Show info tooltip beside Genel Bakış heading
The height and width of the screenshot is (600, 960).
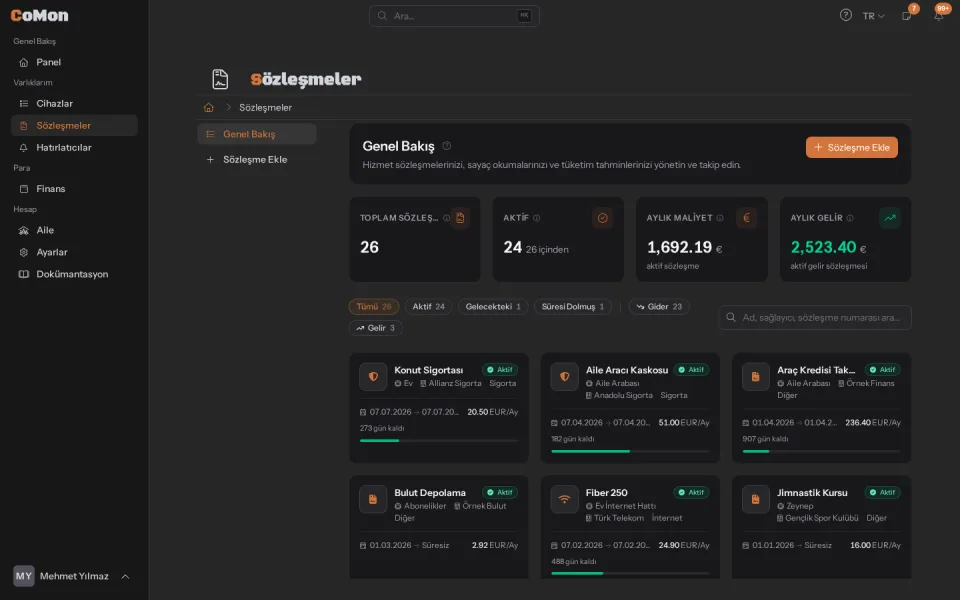(x=447, y=146)
